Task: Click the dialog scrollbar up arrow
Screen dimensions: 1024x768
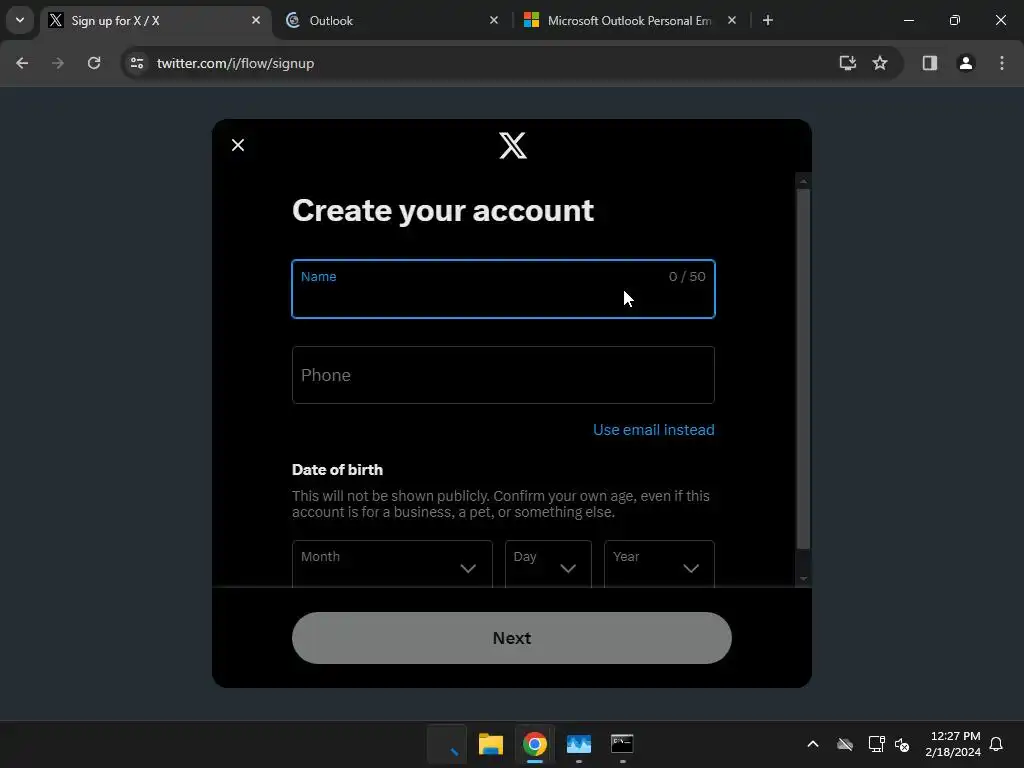Action: [803, 181]
